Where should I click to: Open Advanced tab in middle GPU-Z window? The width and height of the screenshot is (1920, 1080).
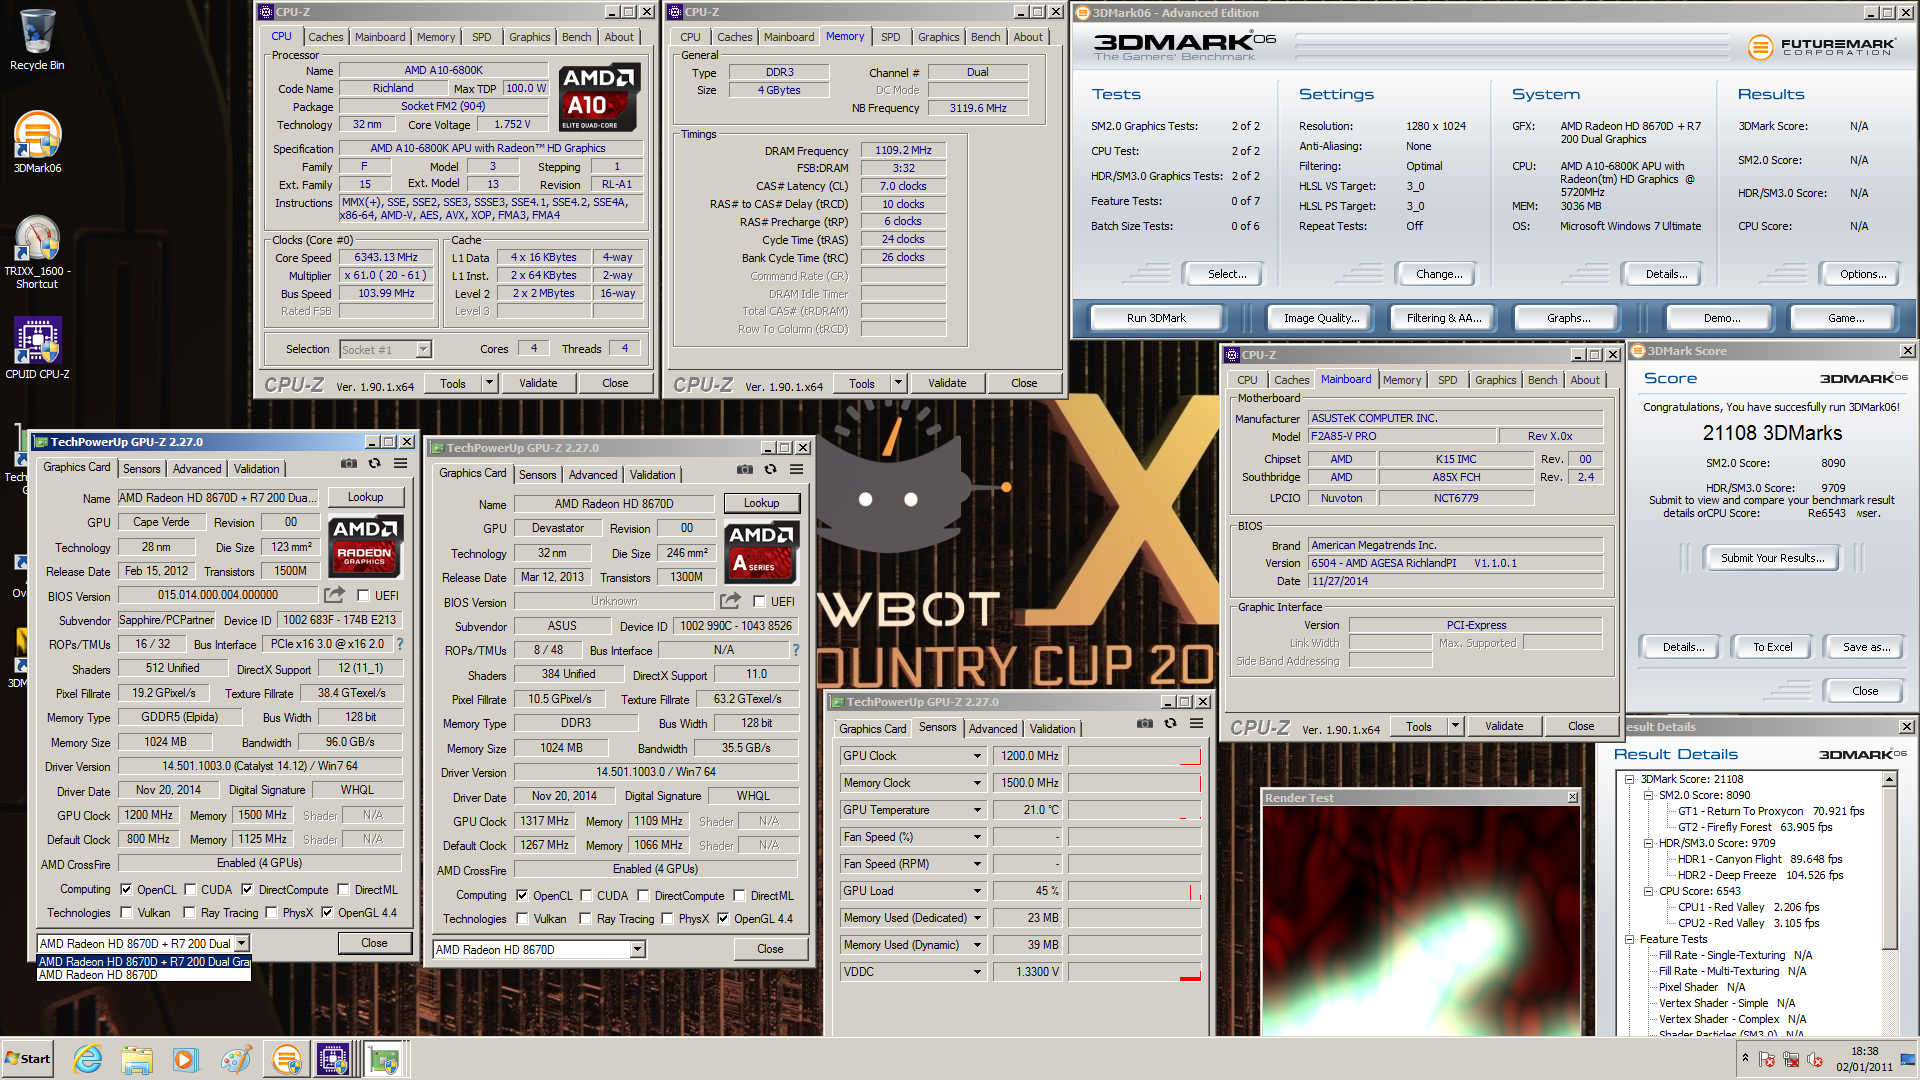coord(593,475)
